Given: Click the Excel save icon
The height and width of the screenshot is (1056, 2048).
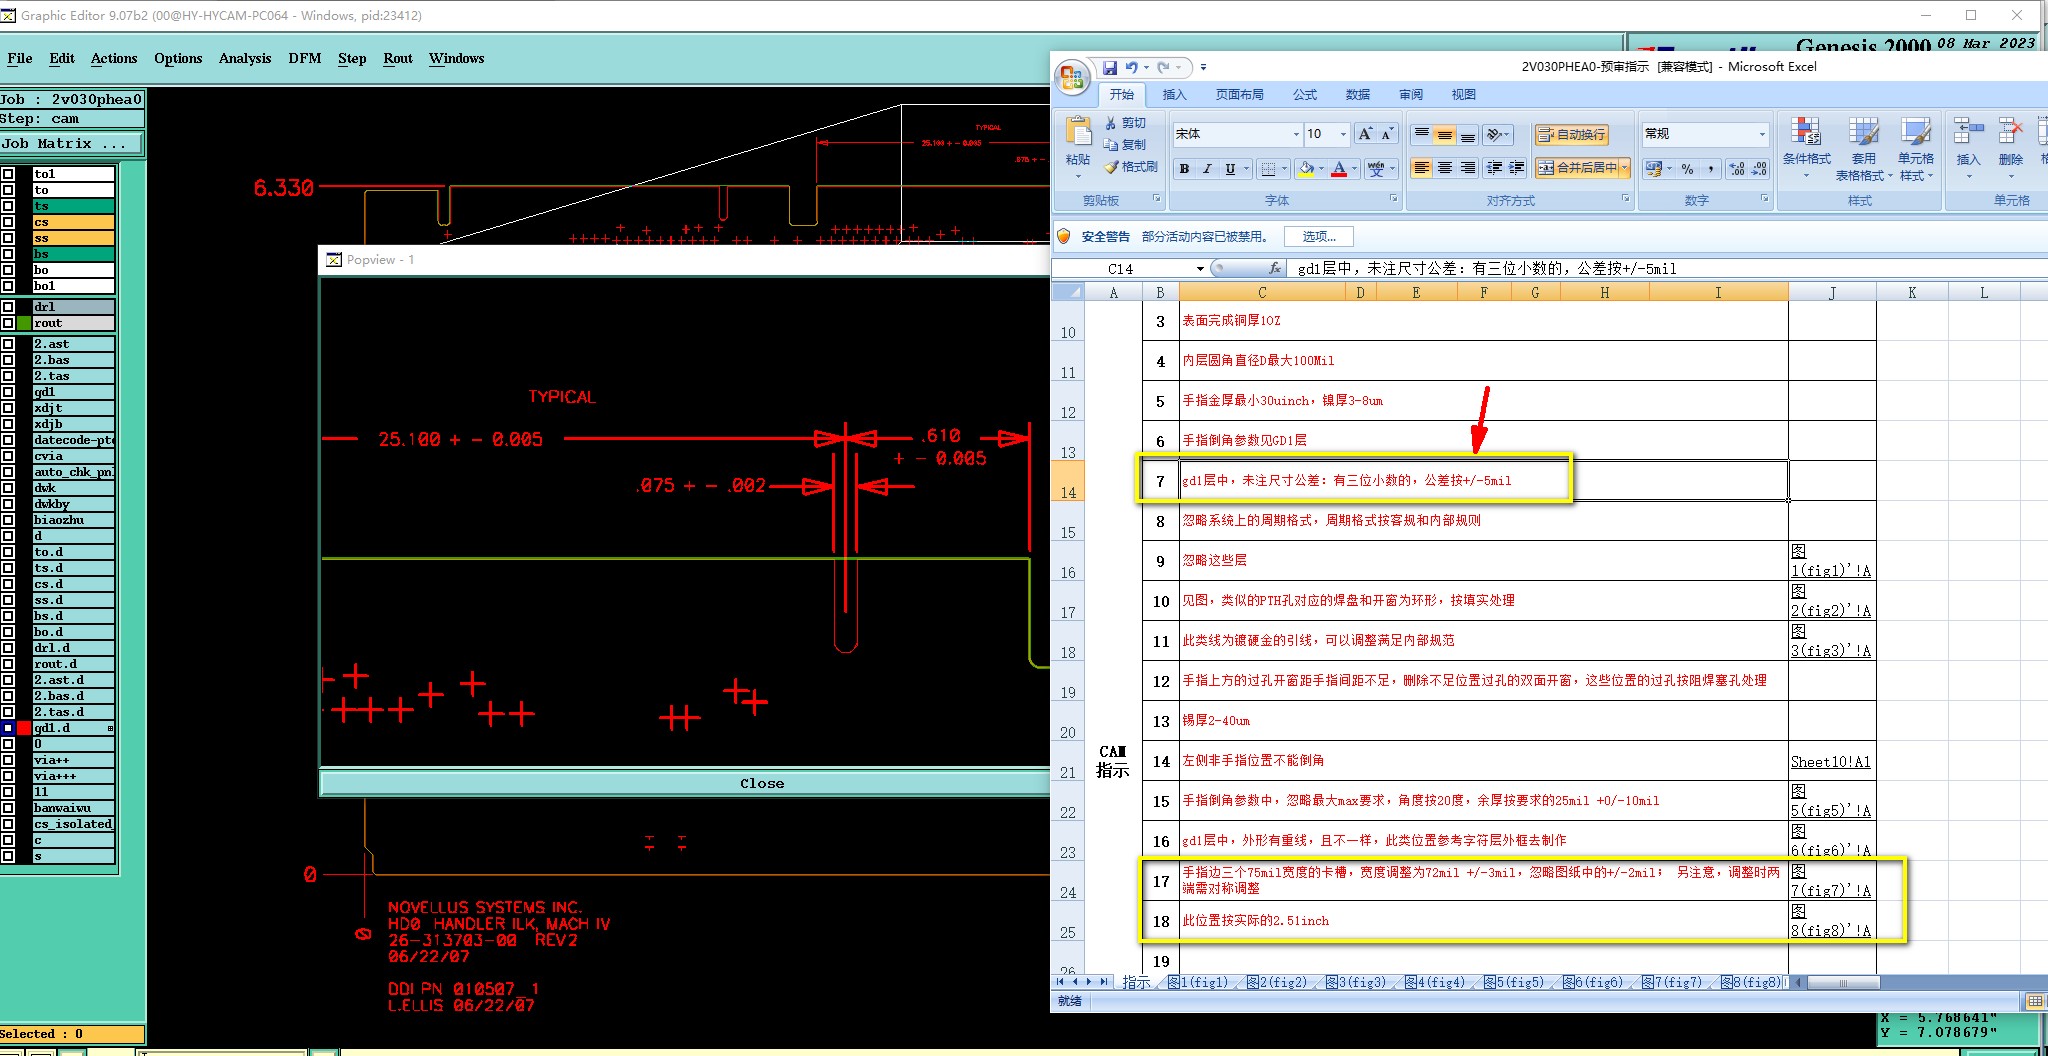Looking at the screenshot, I should [x=1109, y=68].
